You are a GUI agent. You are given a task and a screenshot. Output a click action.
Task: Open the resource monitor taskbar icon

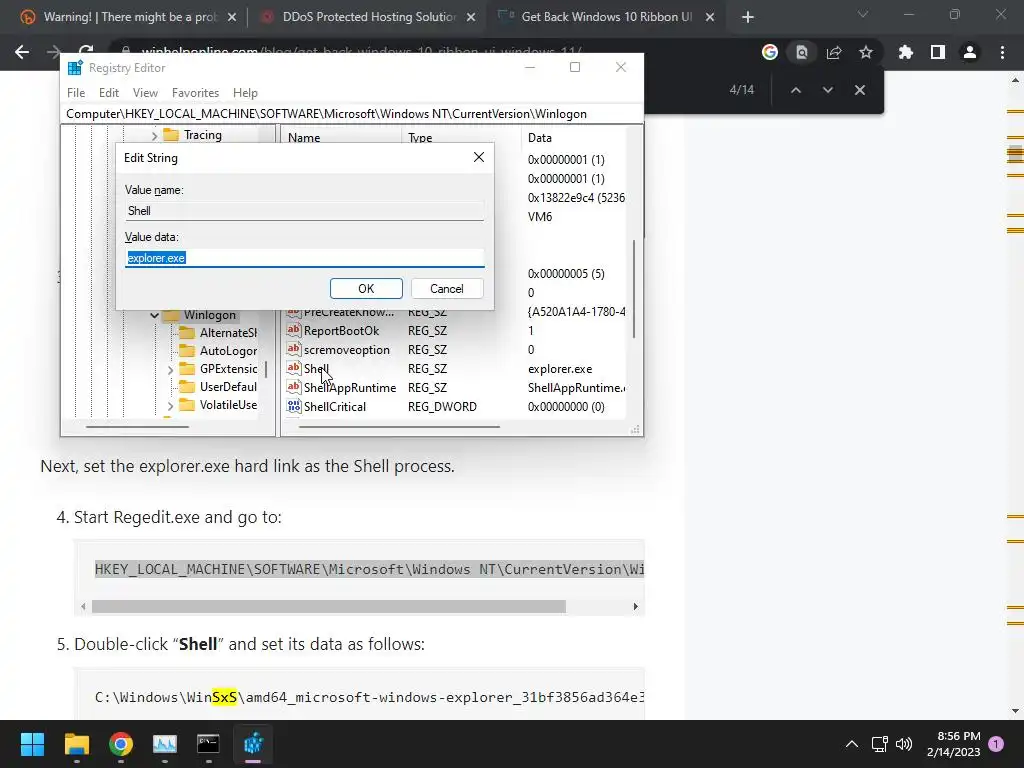(x=165, y=744)
